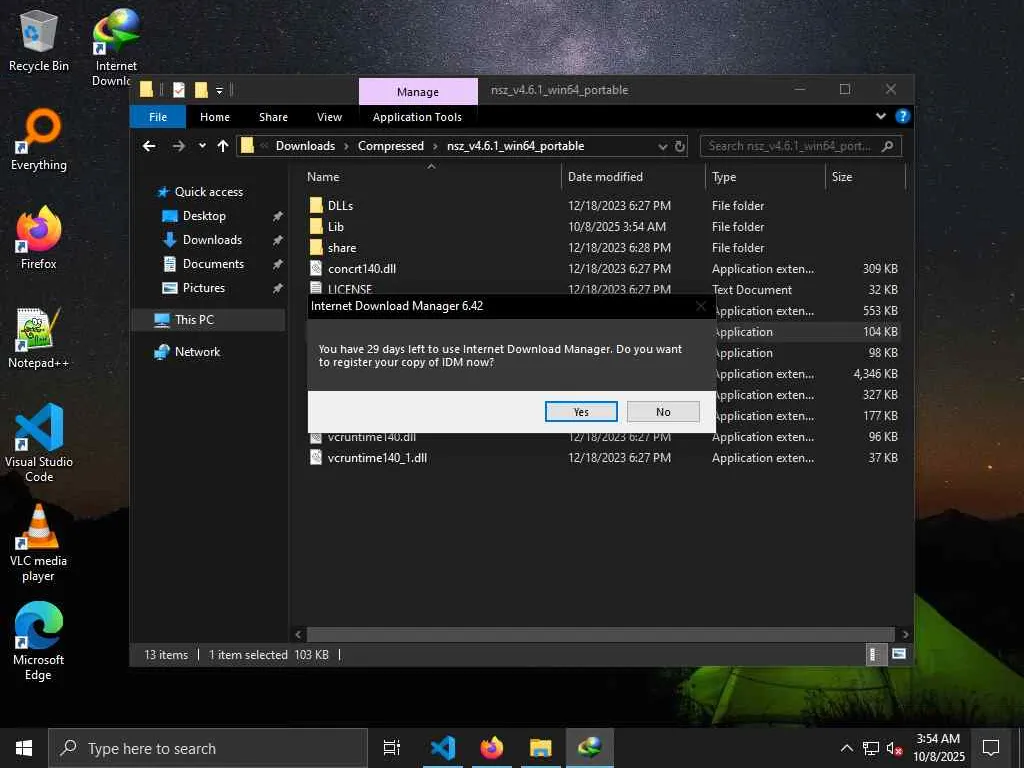Open the address bar history dropdown

coord(663,146)
